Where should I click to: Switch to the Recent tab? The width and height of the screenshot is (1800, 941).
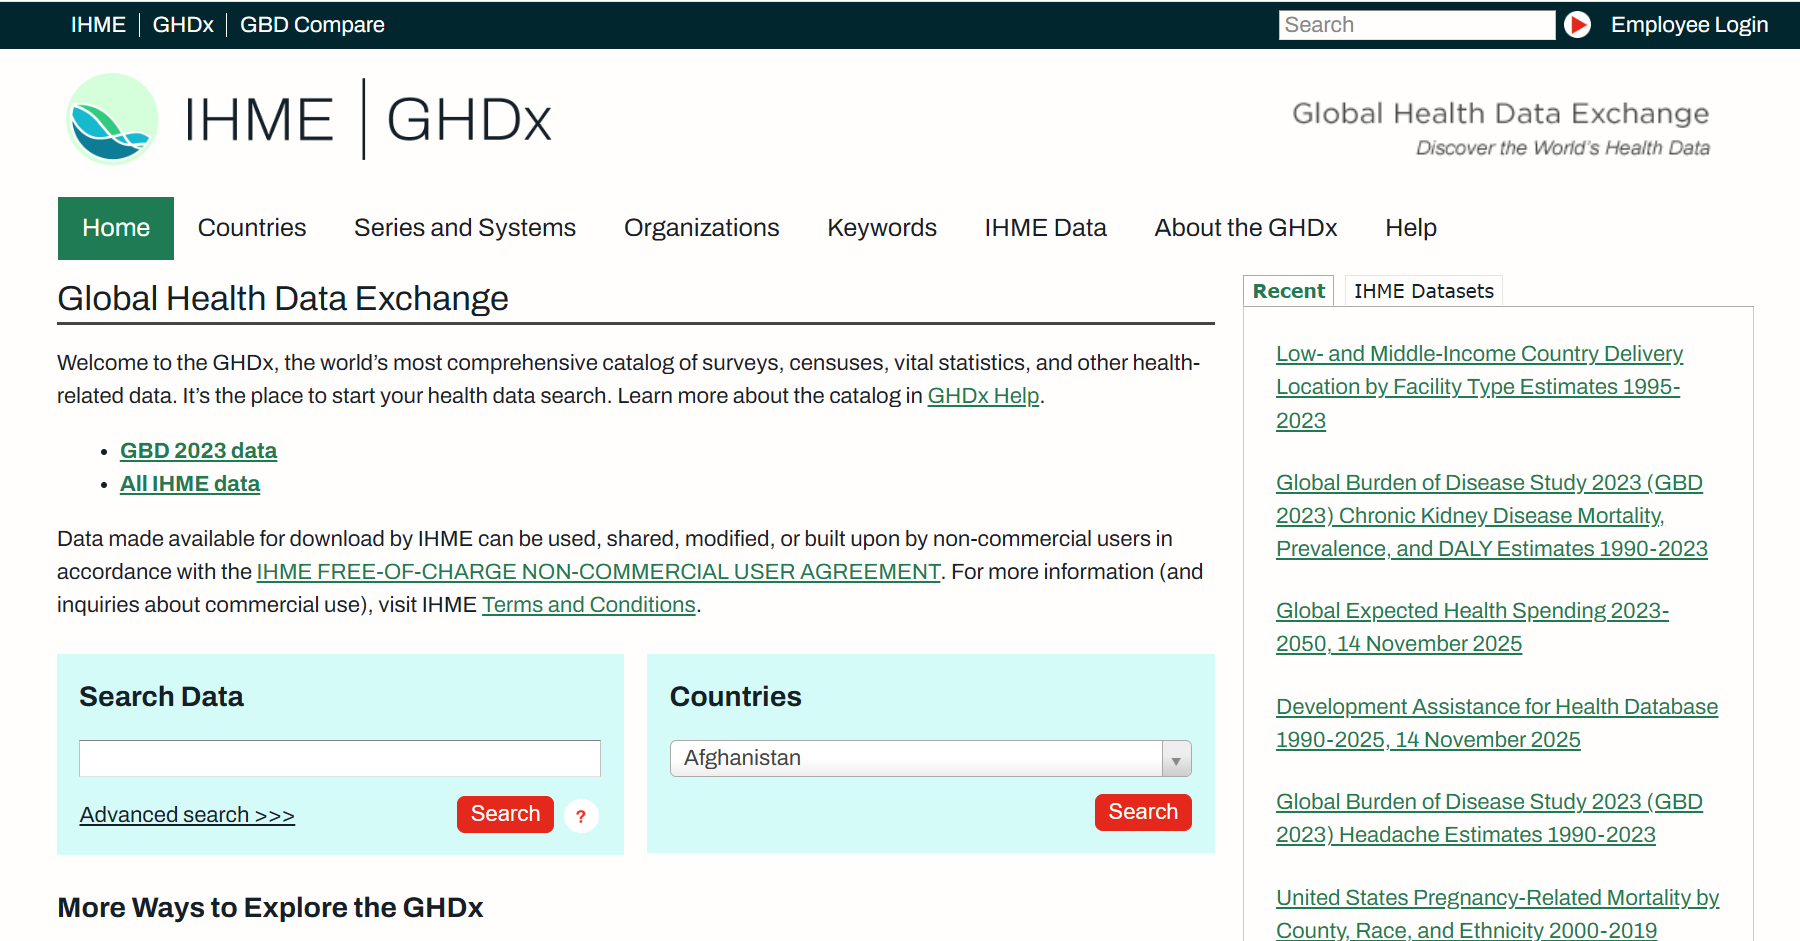click(1289, 291)
